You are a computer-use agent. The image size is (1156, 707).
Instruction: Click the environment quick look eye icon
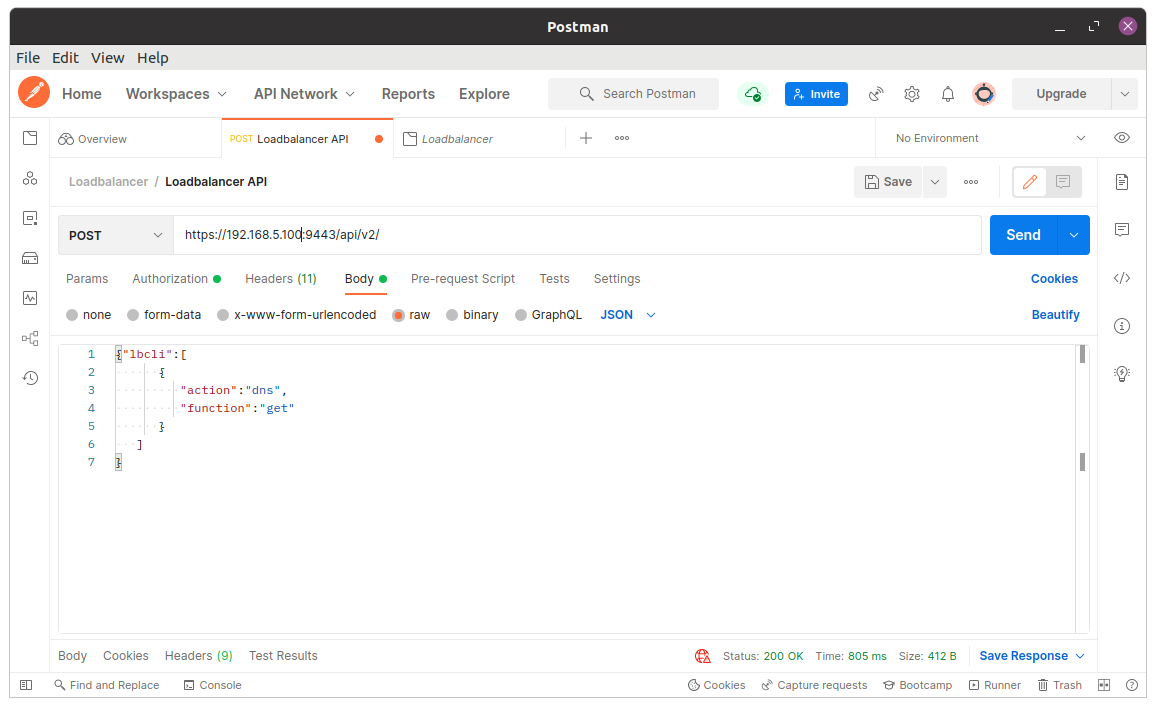1121,138
